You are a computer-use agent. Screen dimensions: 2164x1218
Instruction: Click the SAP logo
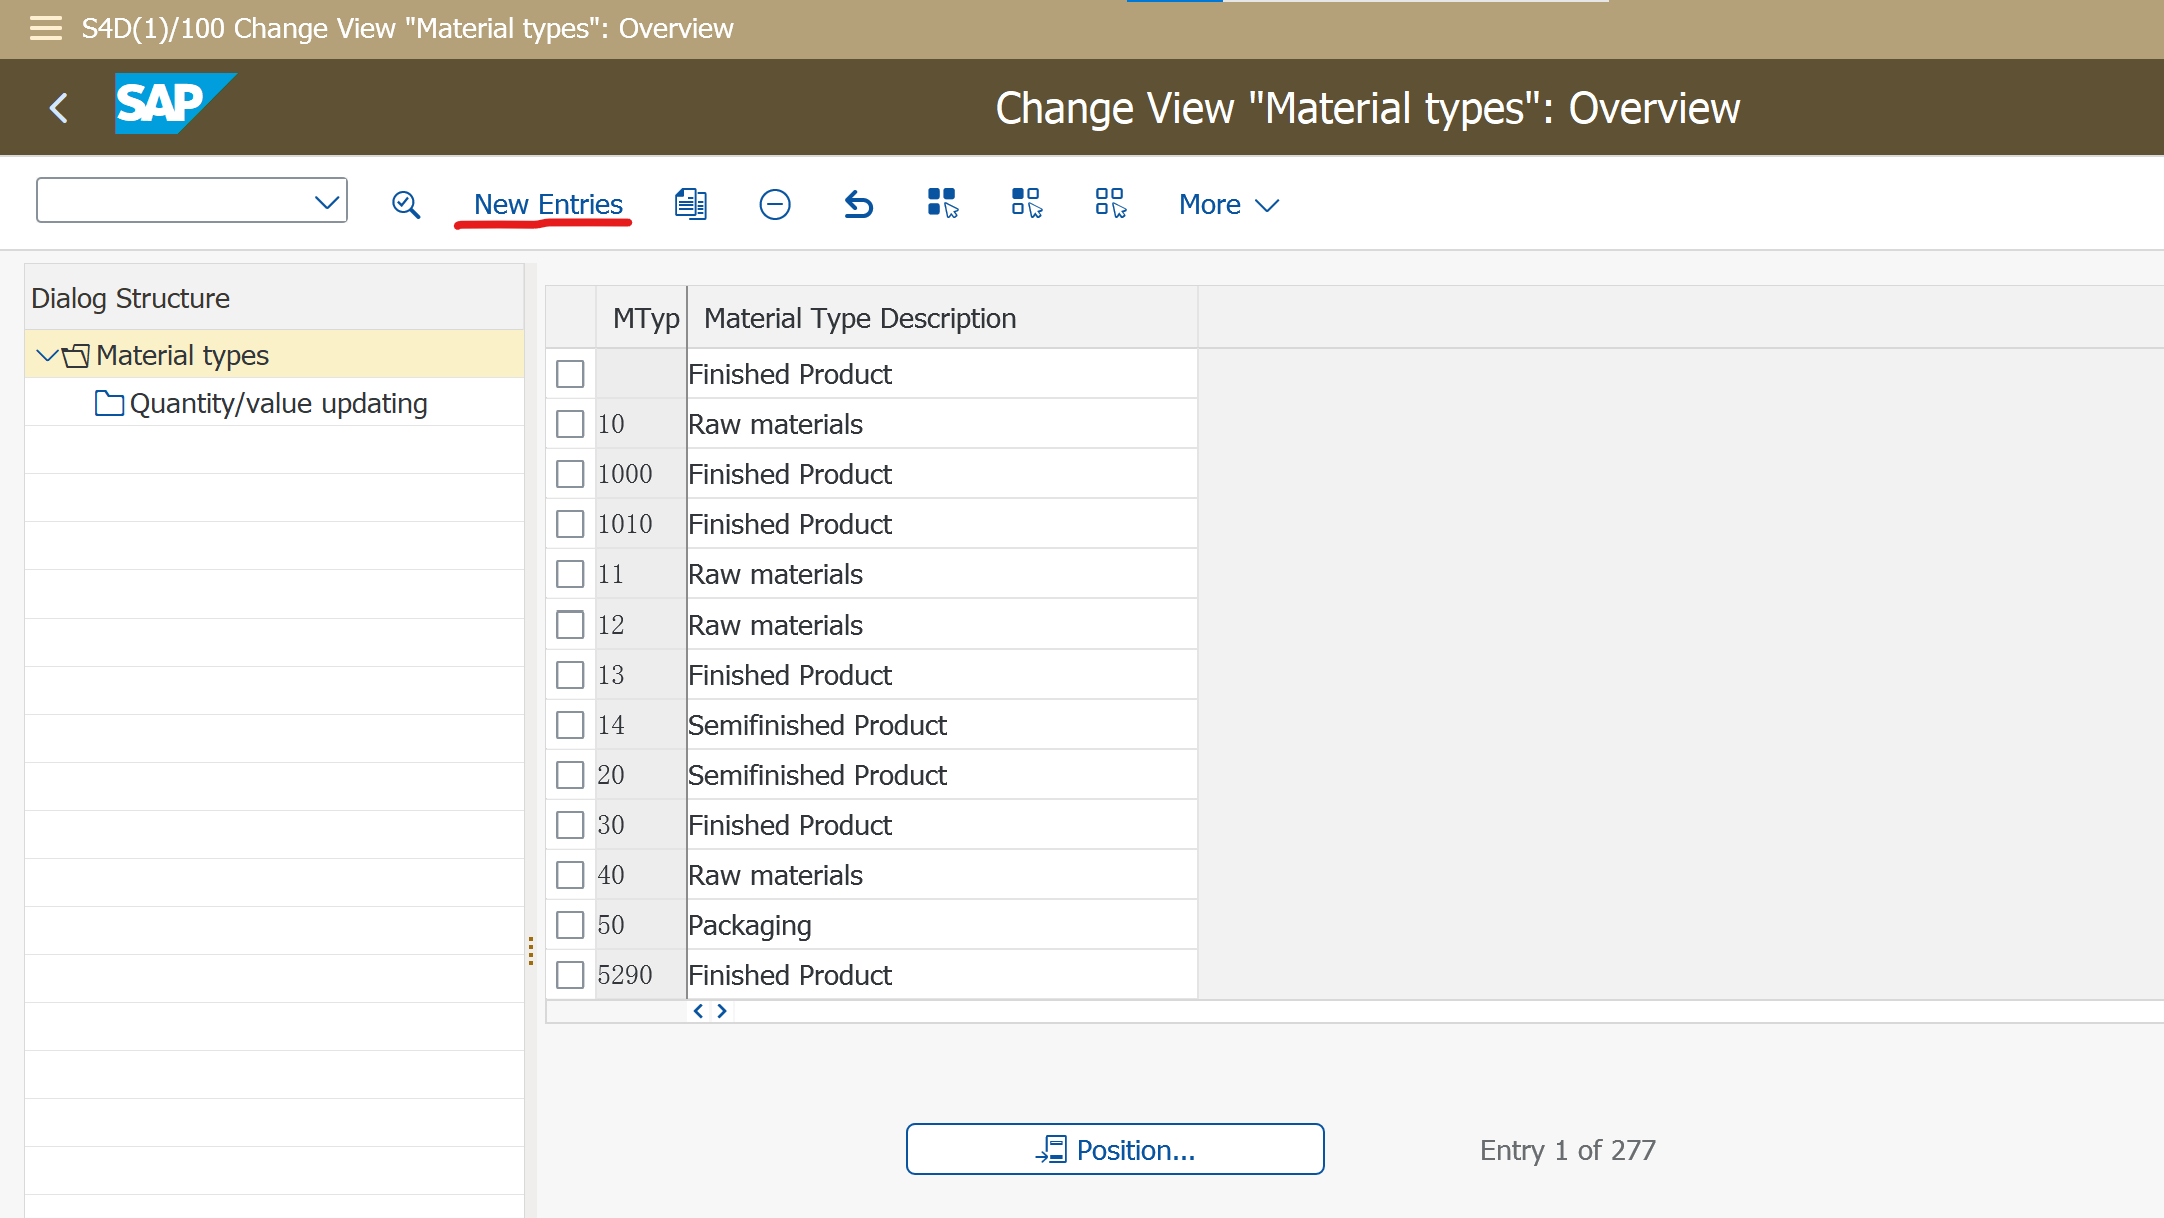(x=175, y=103)
